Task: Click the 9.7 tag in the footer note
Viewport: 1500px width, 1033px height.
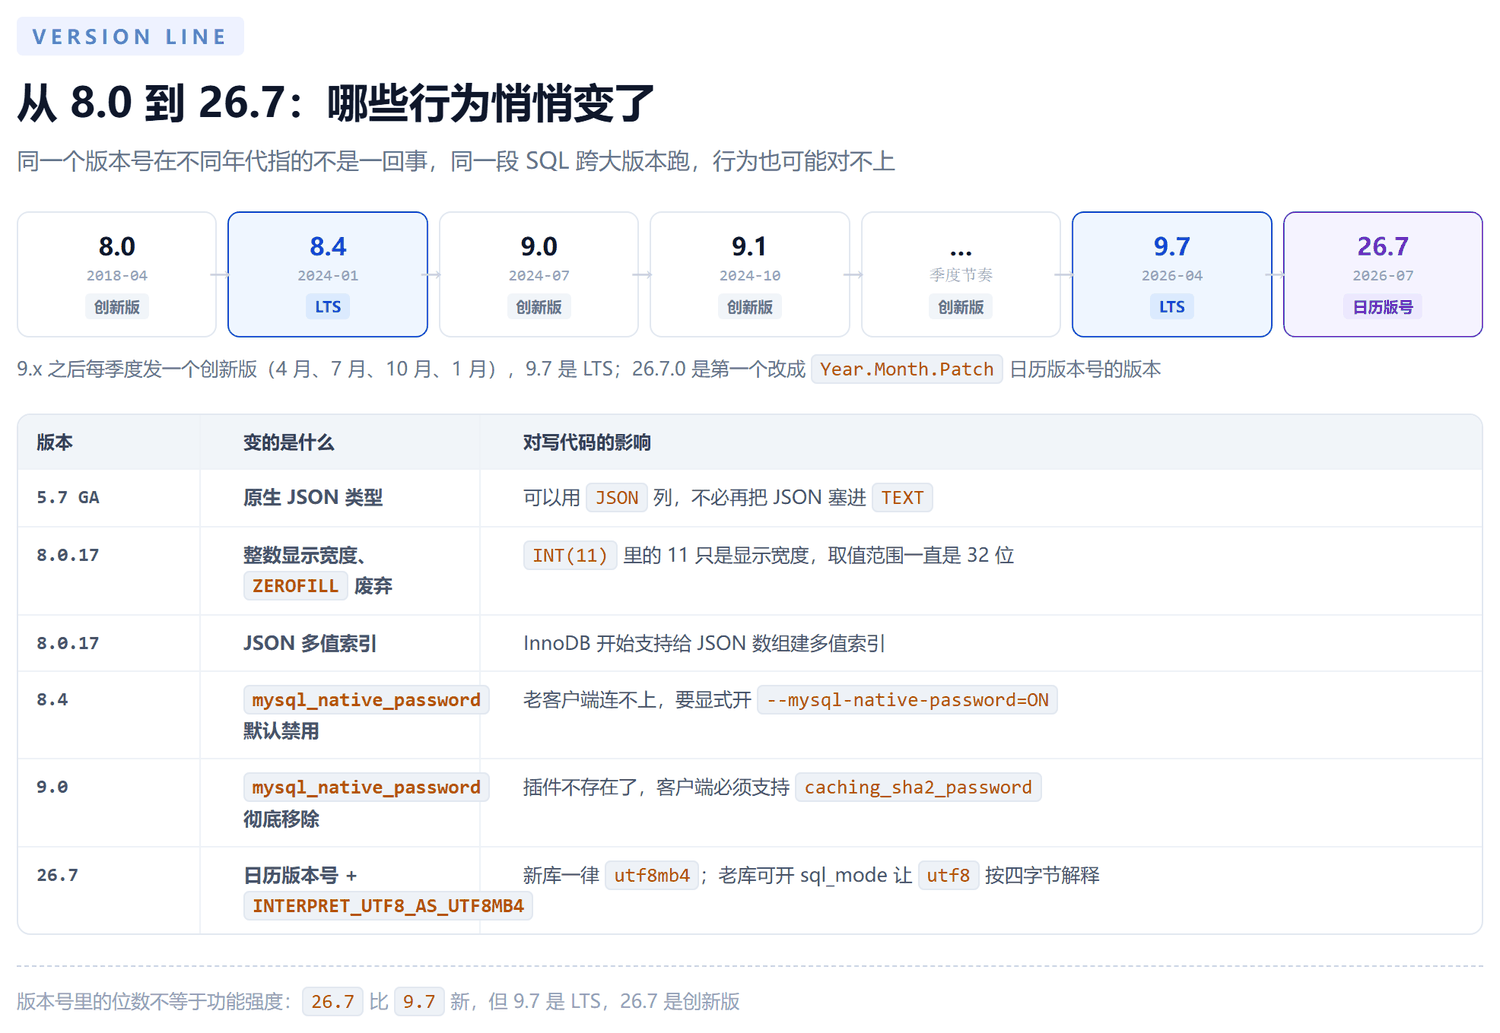Action: 419,1001
